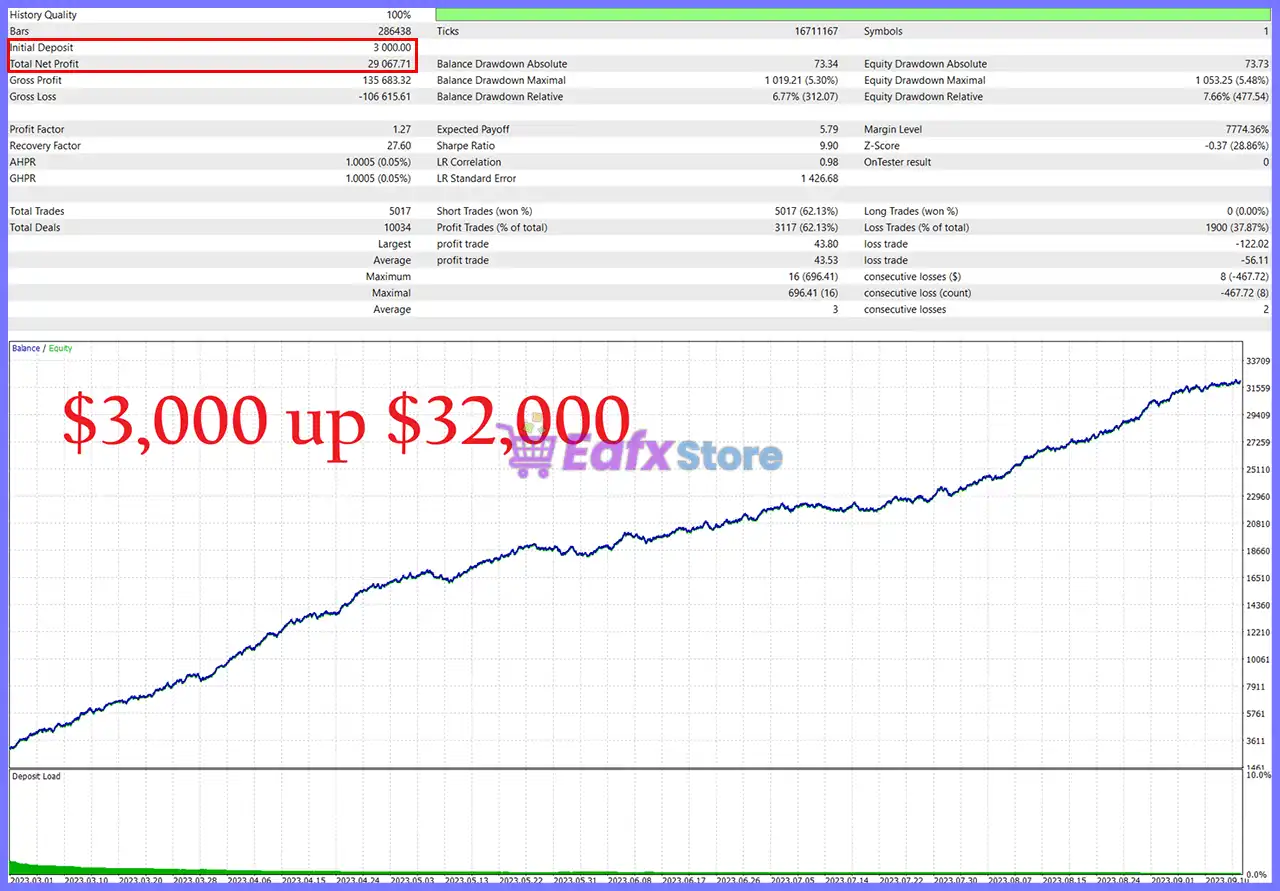
Task: Click the value "696.41 (16)"
Action: tap(813, 293)
